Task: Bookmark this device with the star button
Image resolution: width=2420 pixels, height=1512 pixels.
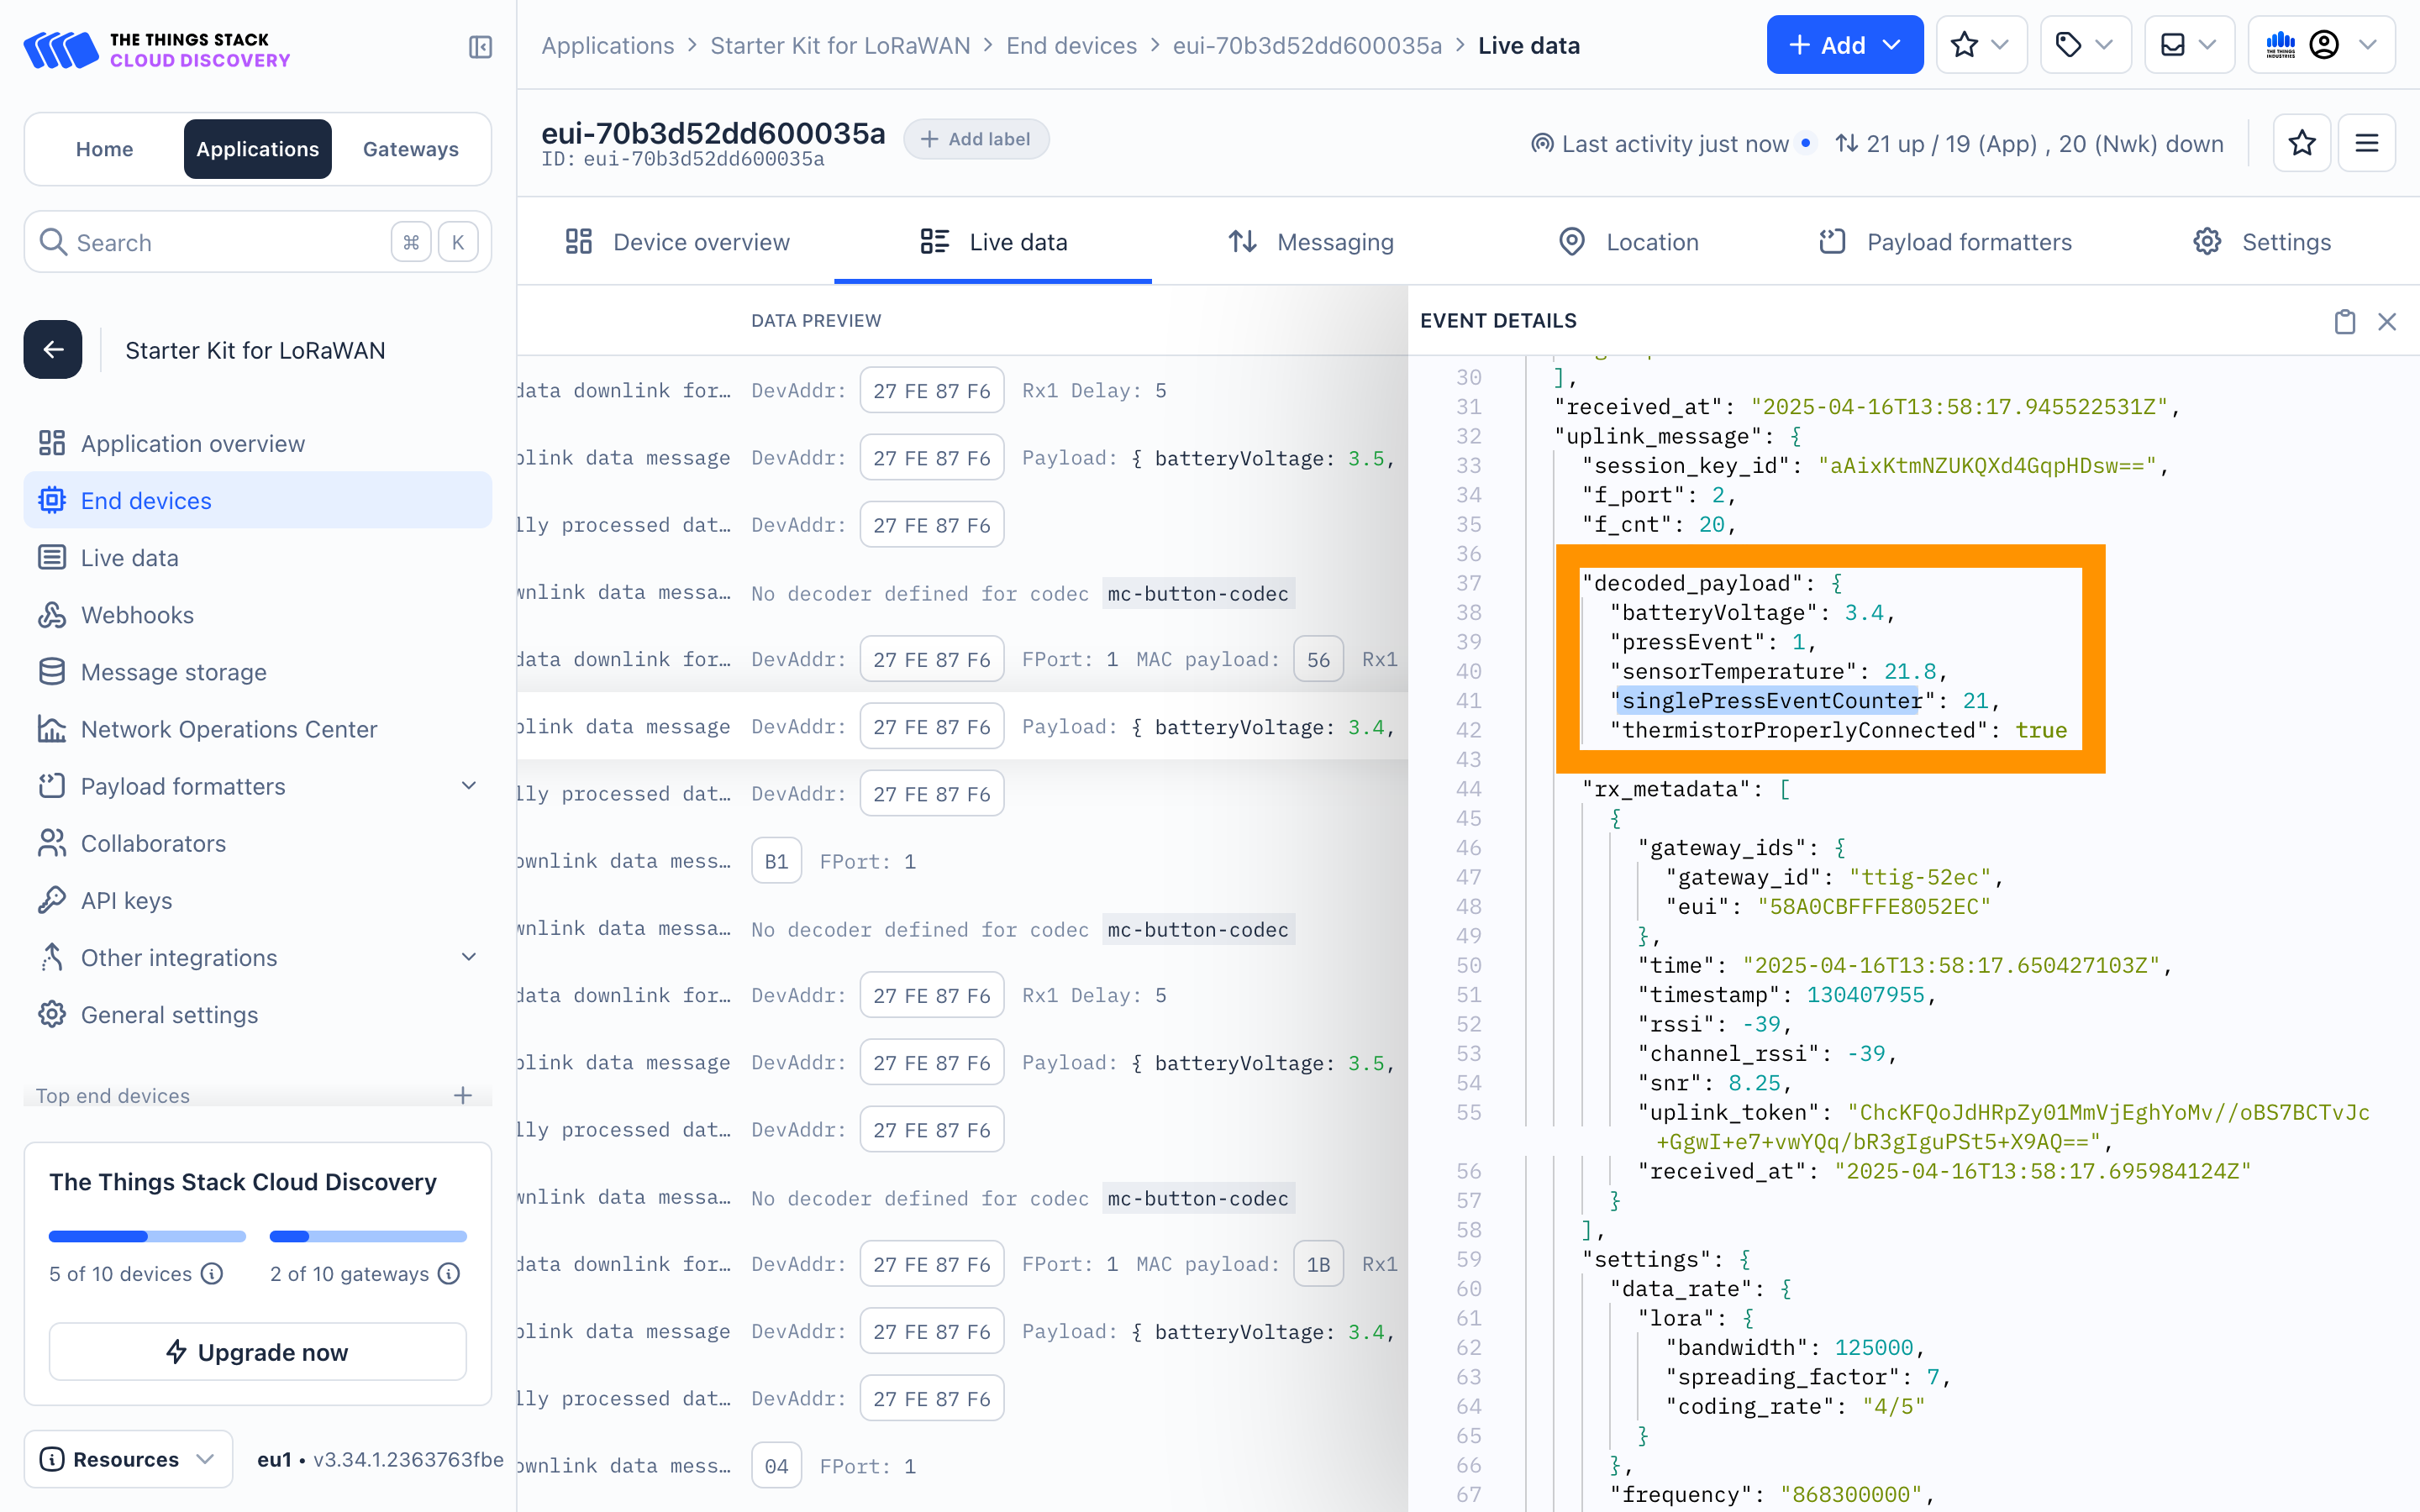Action: 2301,143
